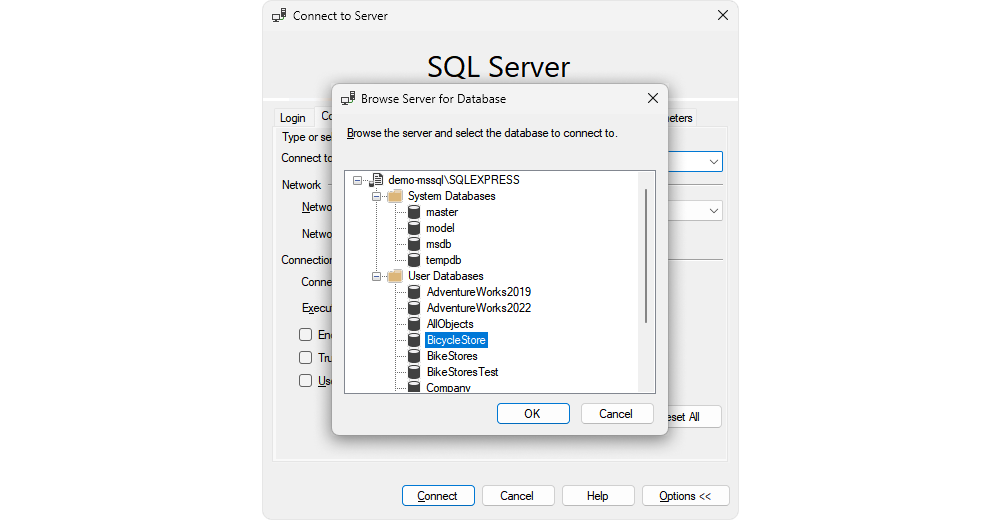Toggle the Trust server certificate checkbox
The image size is (1000, 520).
point(305,357)
